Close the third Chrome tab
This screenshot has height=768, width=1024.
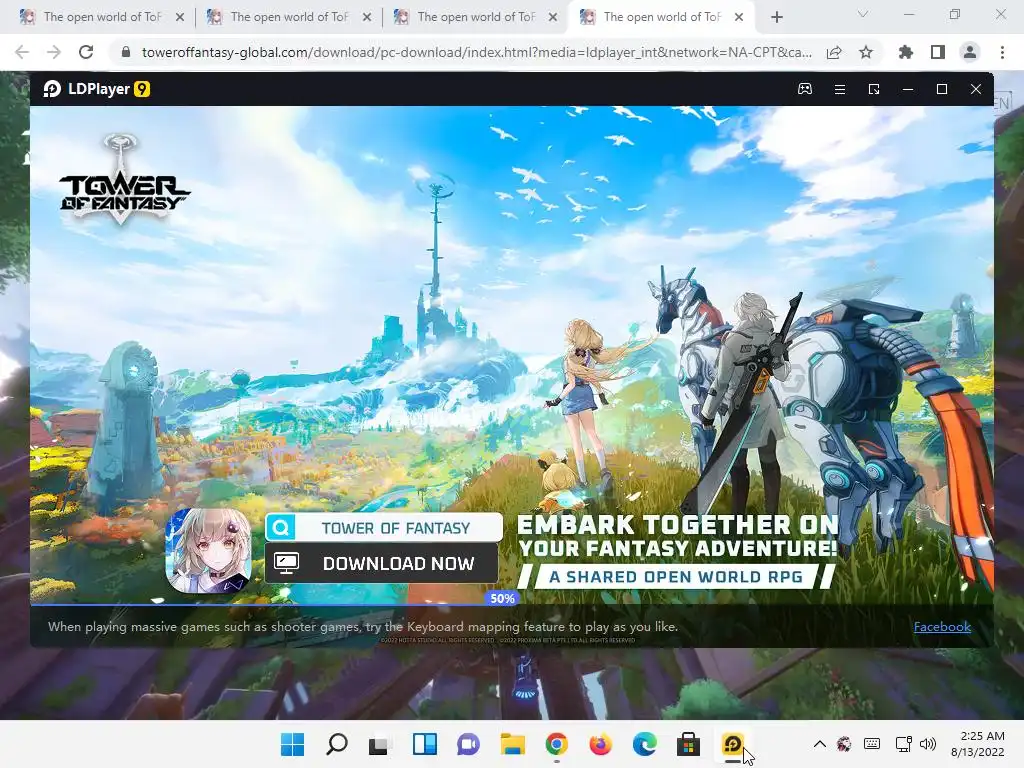(553, 17)
